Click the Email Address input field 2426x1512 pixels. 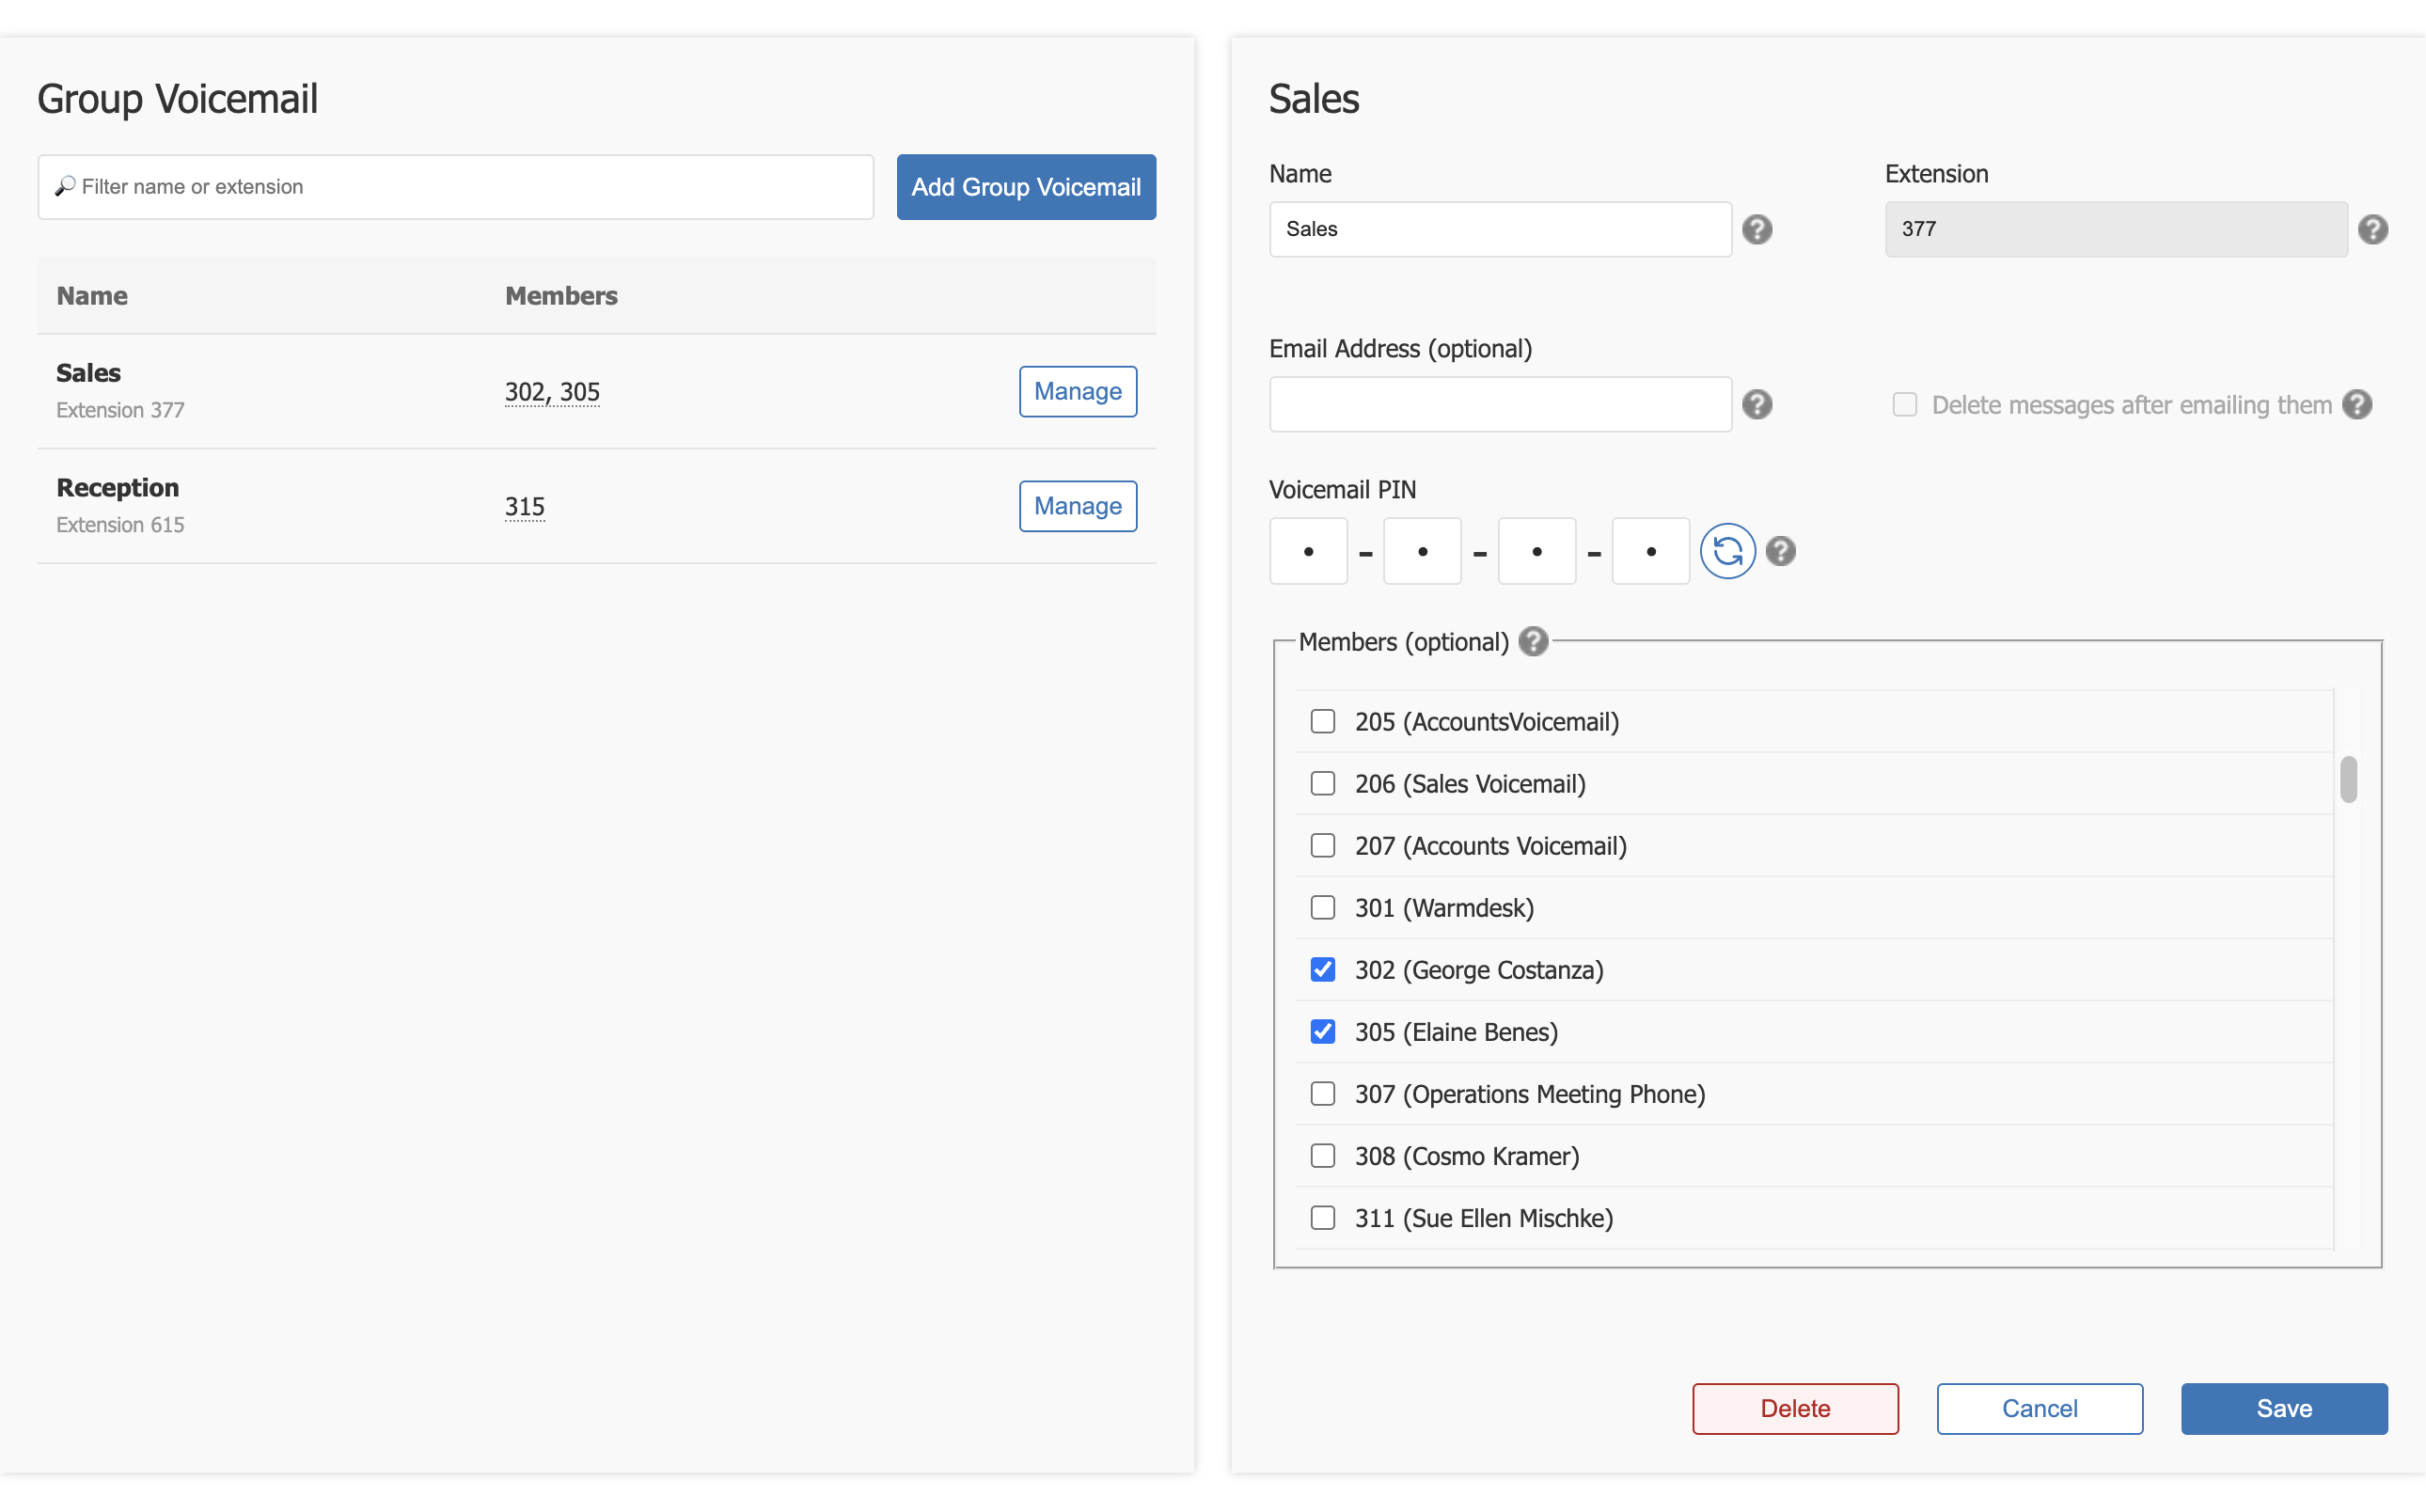tap(1500, 404)
